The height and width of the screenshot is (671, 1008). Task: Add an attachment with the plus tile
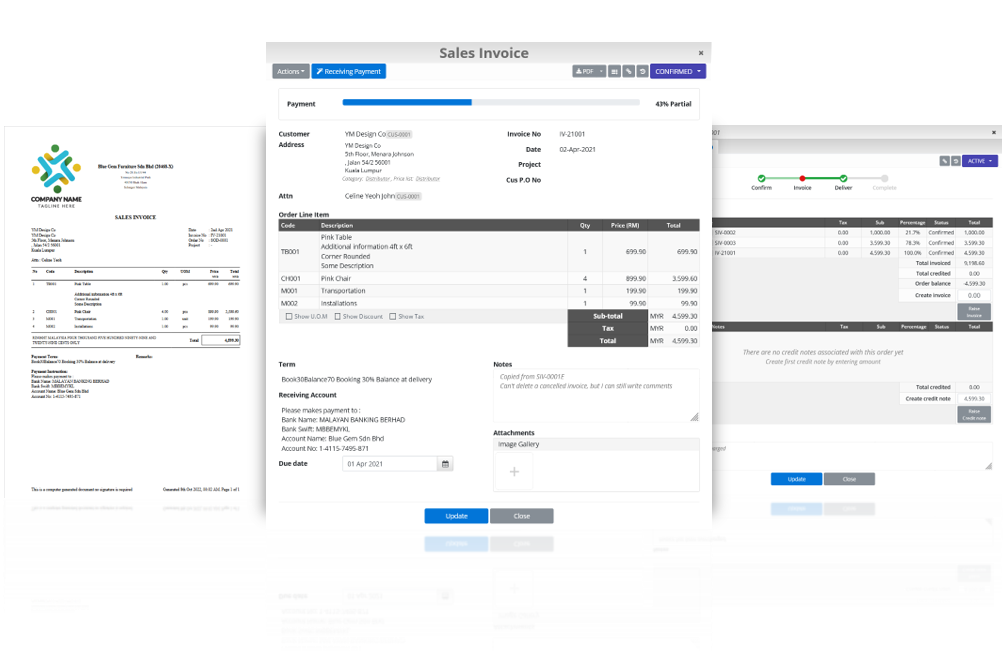[x=514, y=472]
